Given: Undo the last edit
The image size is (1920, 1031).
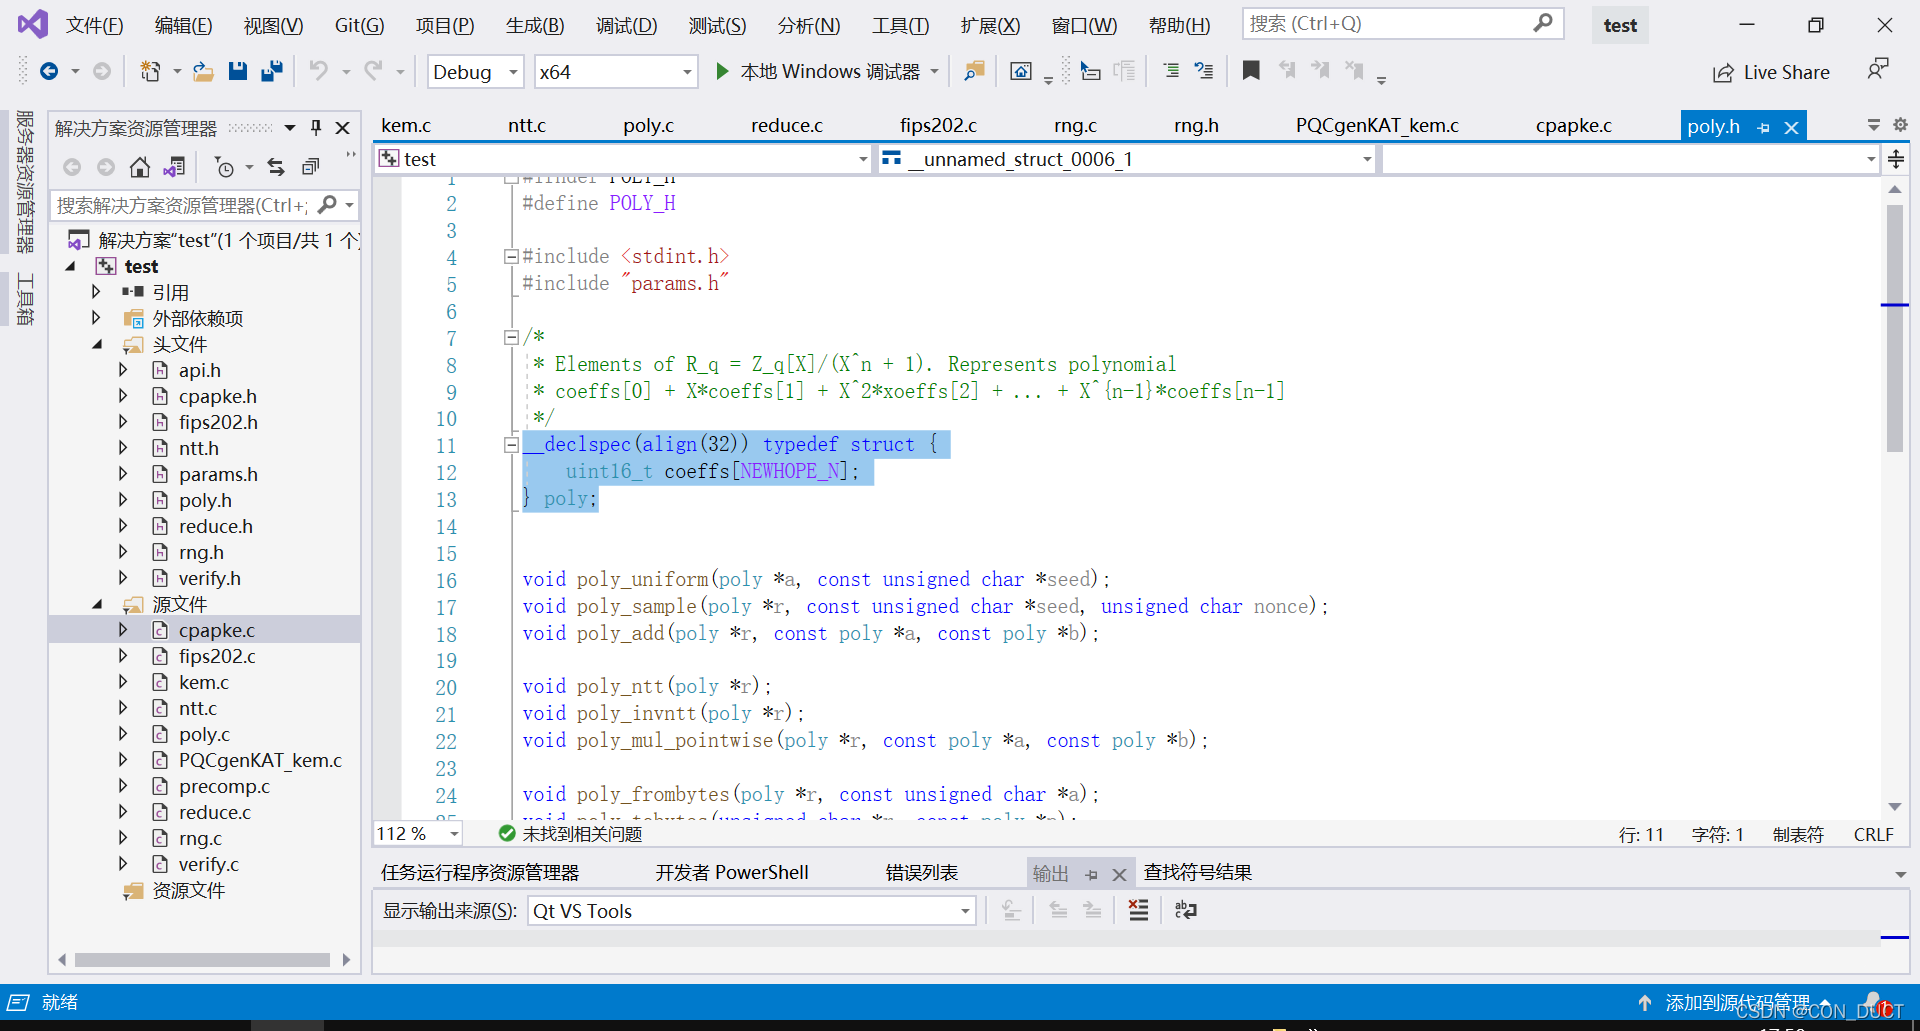Looking at the screenshot, I should pos(318,71).
